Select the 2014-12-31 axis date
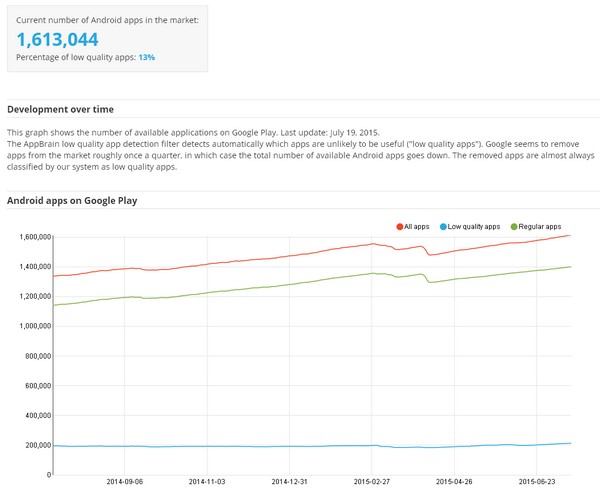Image resolution: width=600 pixels, height=494 pixels. pyautogui.click(x=290, y=480)
